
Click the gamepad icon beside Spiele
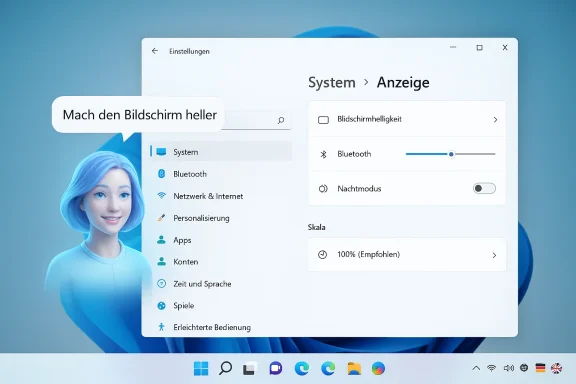click(x=161, y=305)
